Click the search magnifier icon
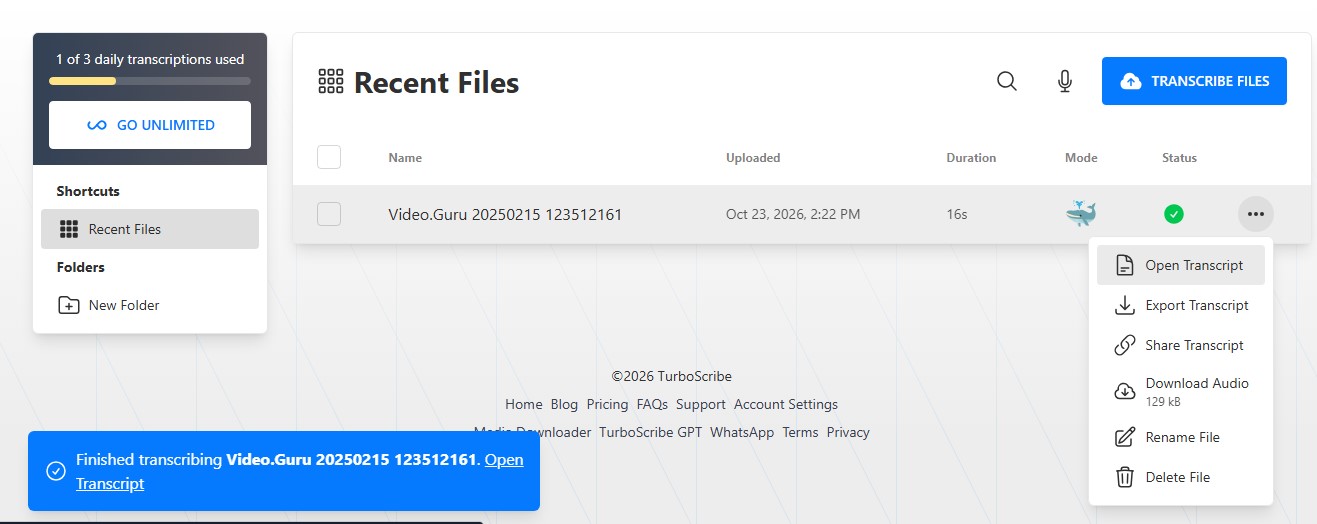 [1007, 81]
